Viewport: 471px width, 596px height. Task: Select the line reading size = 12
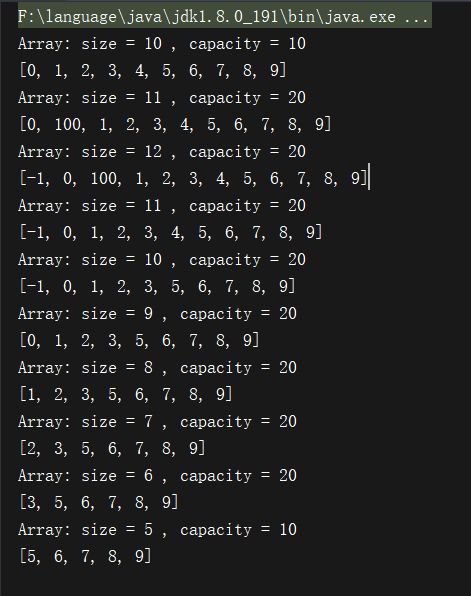[162, 152]
